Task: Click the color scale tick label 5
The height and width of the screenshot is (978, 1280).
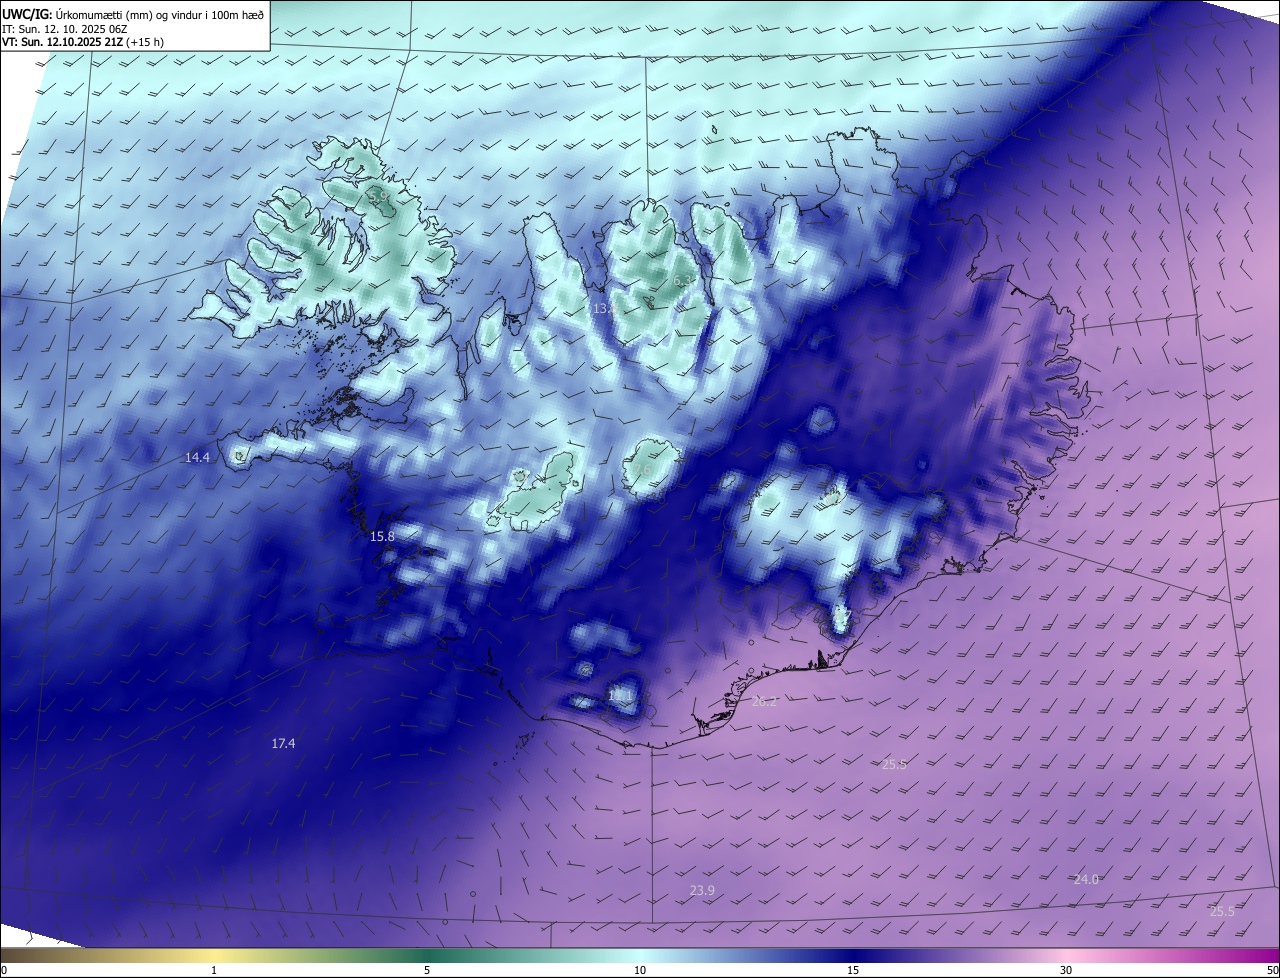Action: coord(427,970)
